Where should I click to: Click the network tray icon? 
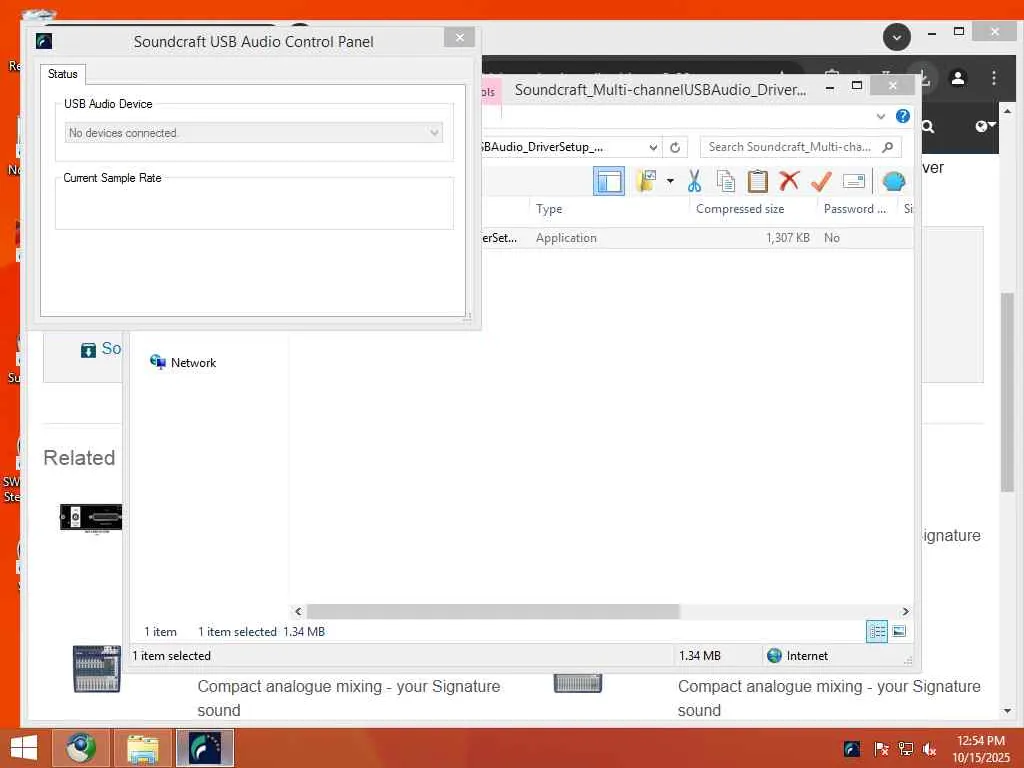[905, 749]
